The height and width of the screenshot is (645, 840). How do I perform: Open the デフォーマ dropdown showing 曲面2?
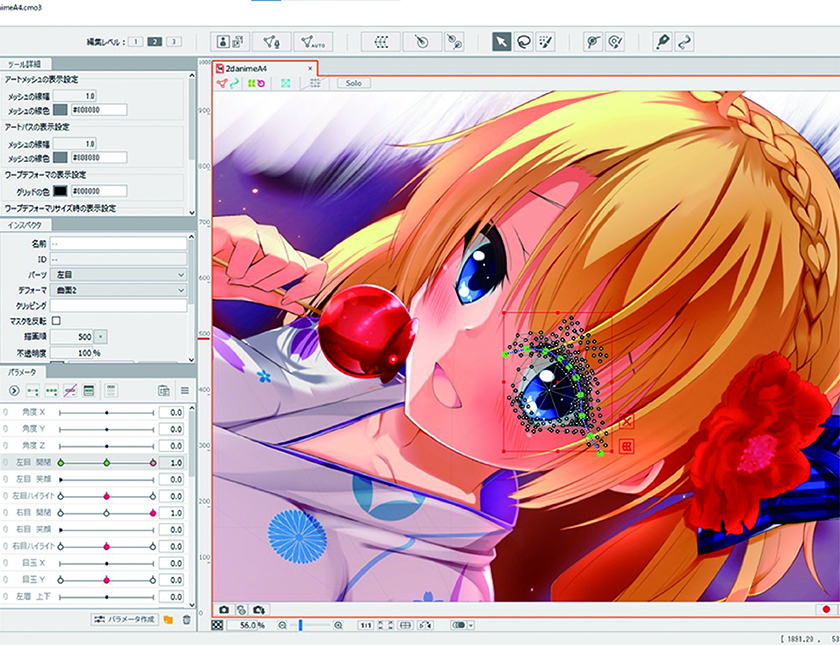(x=118, y=290)
